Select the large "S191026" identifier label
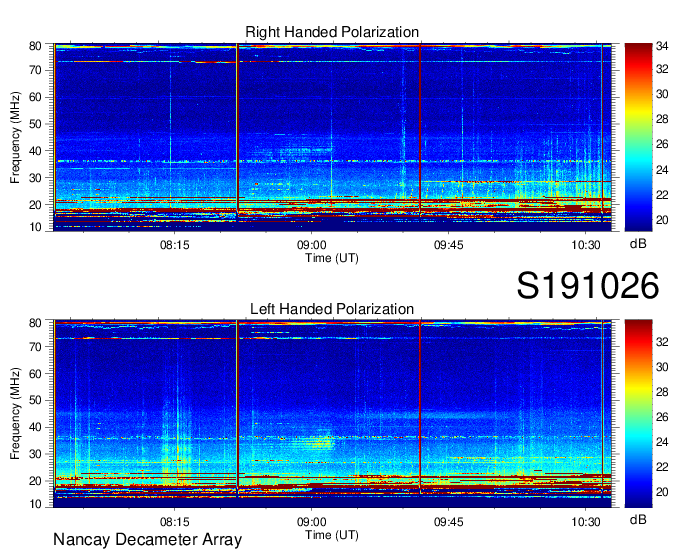 [588, 285]
